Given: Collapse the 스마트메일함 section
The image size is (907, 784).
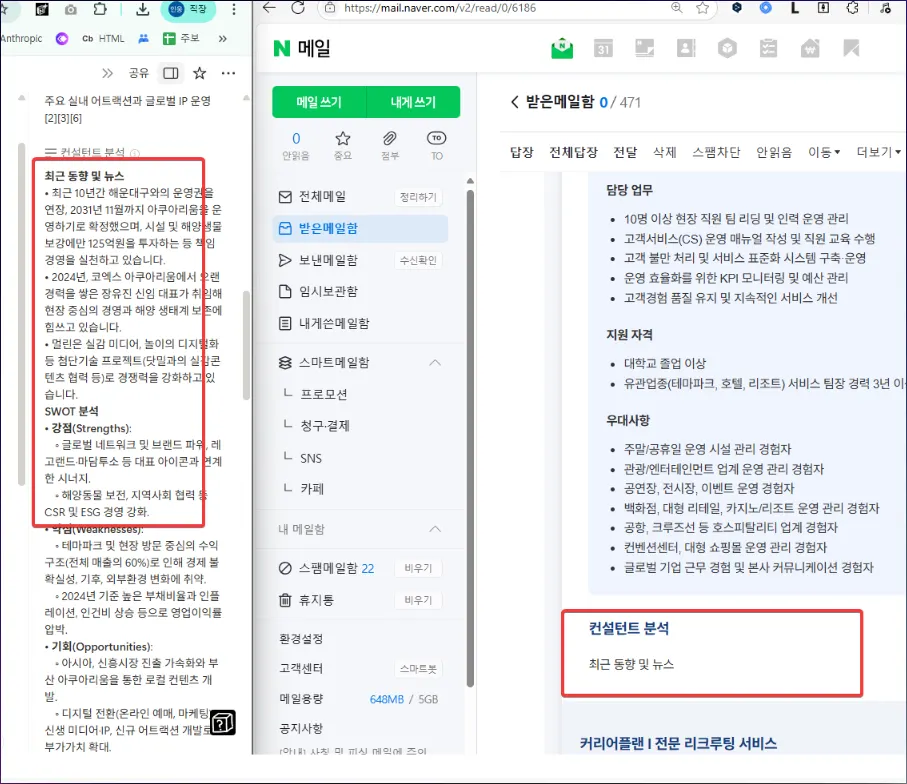Looking at the screenshot, I should click(x=435, y=363).
